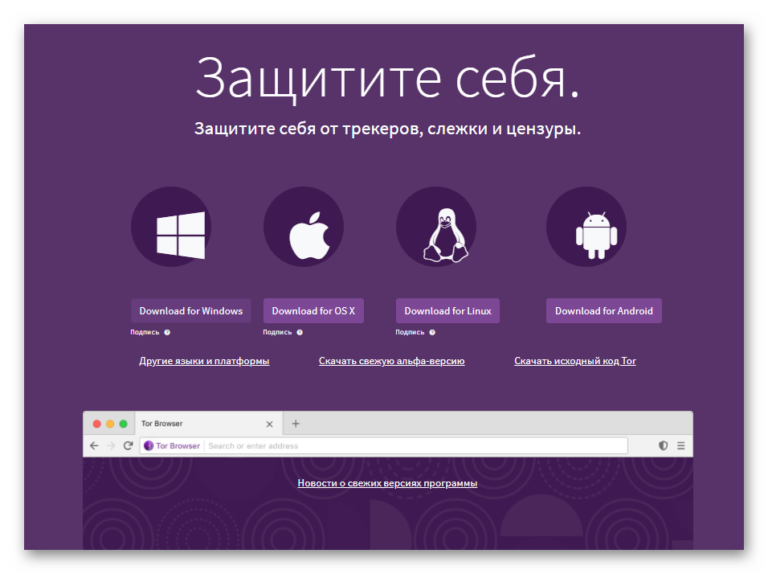Reload page icon in Tor Browser mockup
Image resolution: width=768 pixels, height=574 pixels.
128,446
